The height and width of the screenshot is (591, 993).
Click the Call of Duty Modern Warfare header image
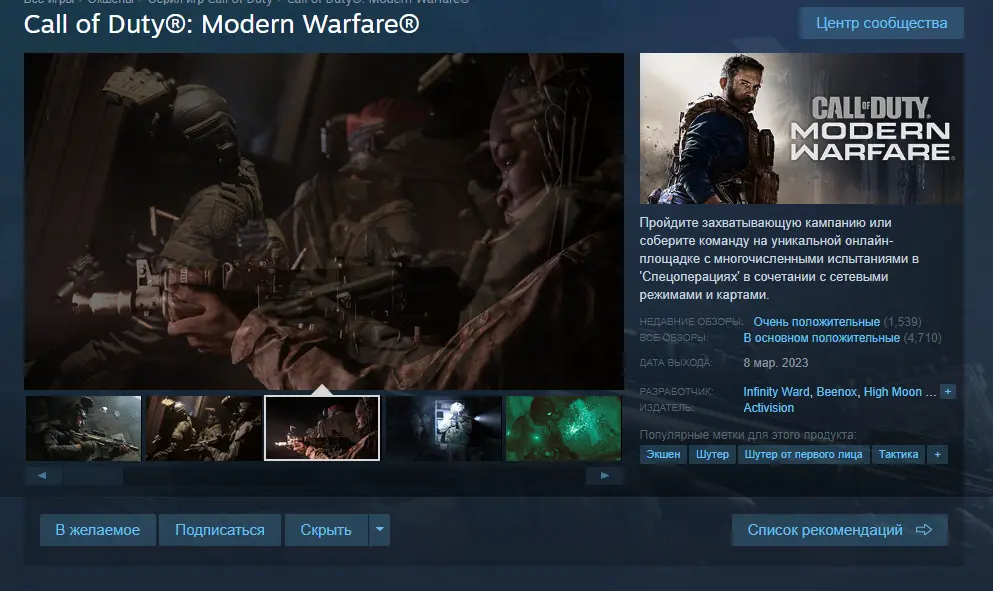(802, 128)
